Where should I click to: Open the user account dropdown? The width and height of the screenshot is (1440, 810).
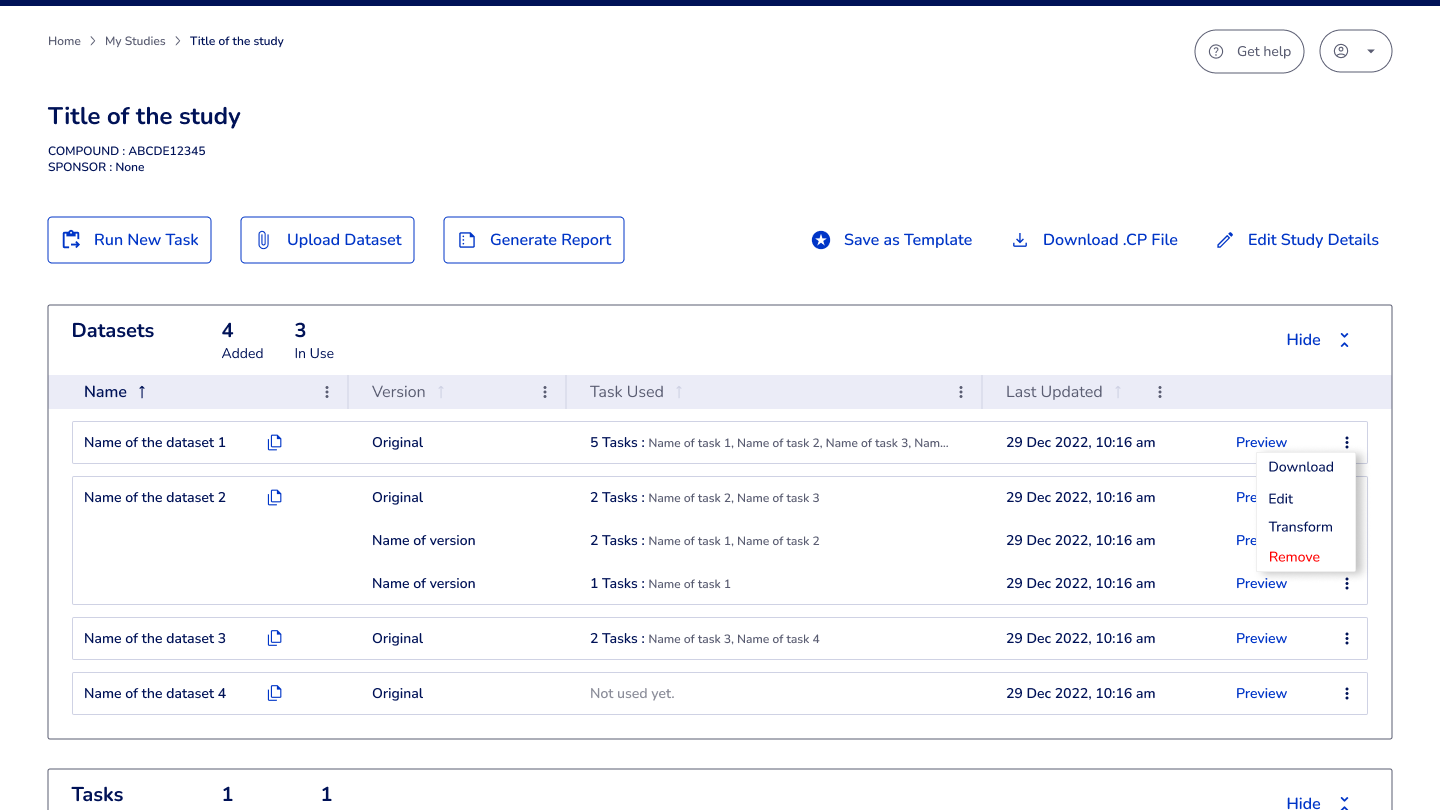1356,51
